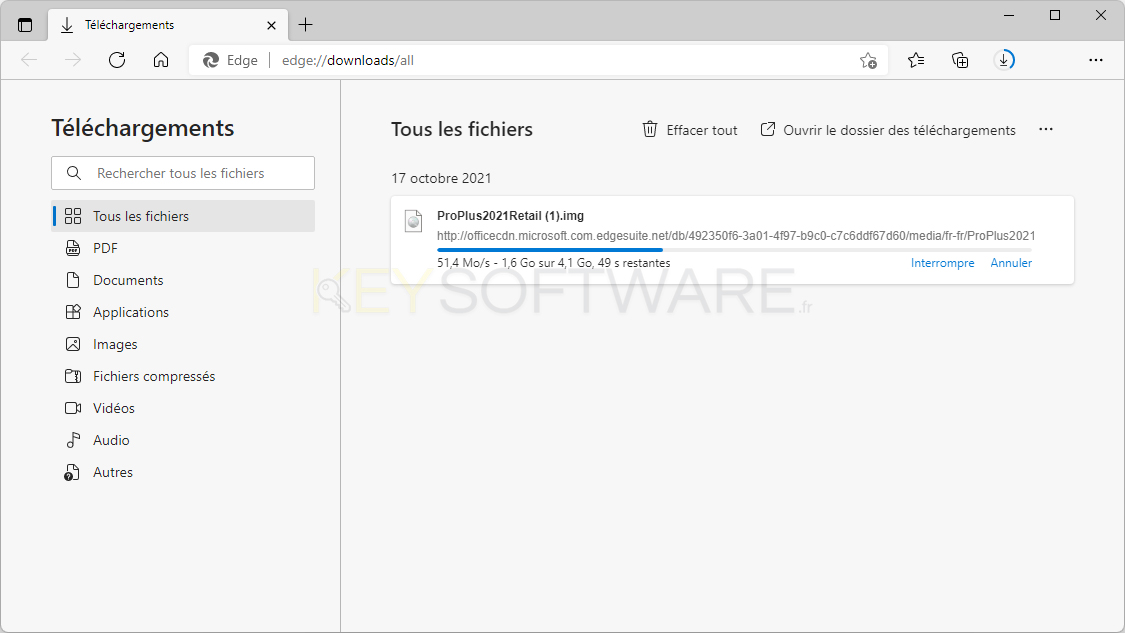
Task: Open a new tab with plus button
Action: pos(306,25)
